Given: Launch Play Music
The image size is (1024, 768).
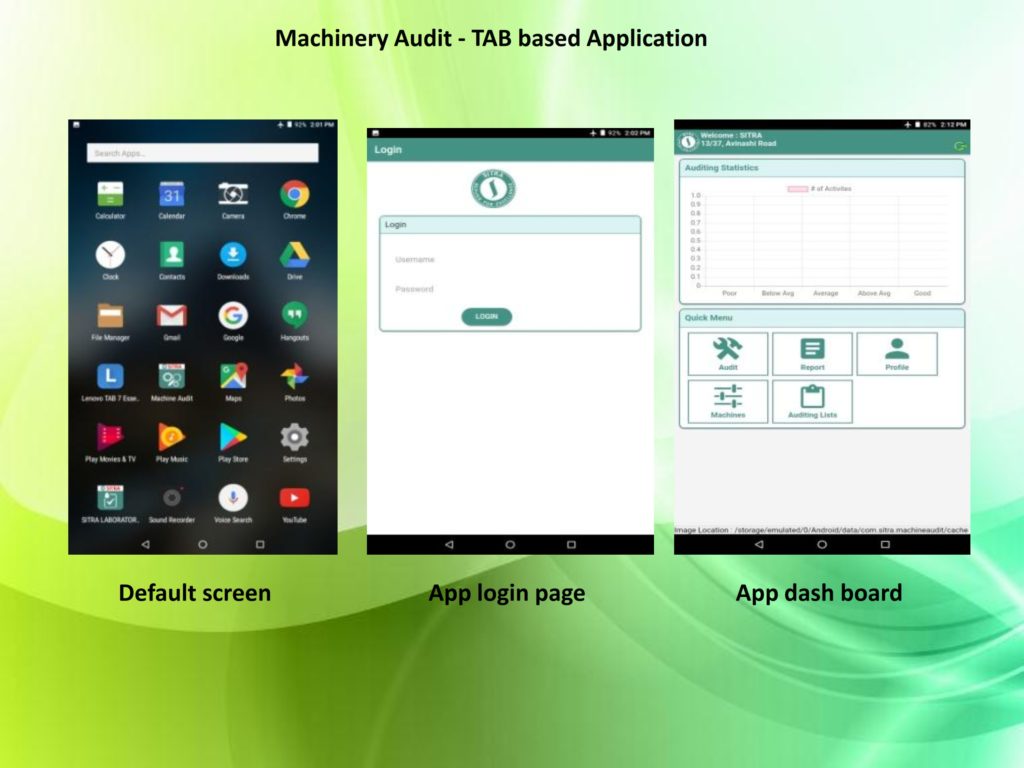Looking at the screenshot, I should tap(172, 437).
